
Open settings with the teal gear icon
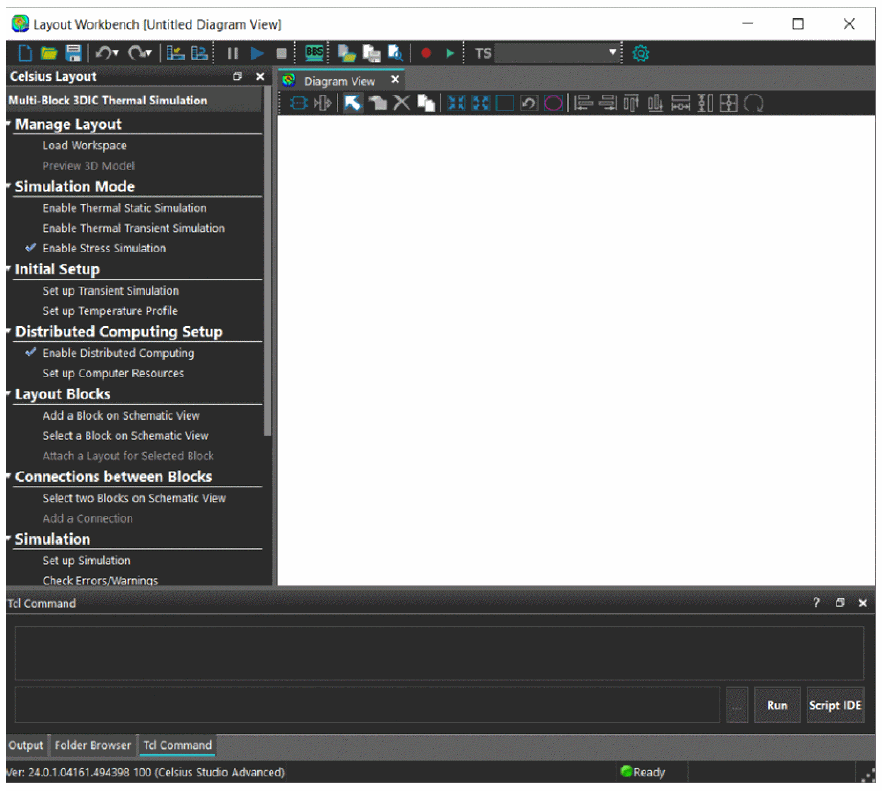tap(641, 53)
